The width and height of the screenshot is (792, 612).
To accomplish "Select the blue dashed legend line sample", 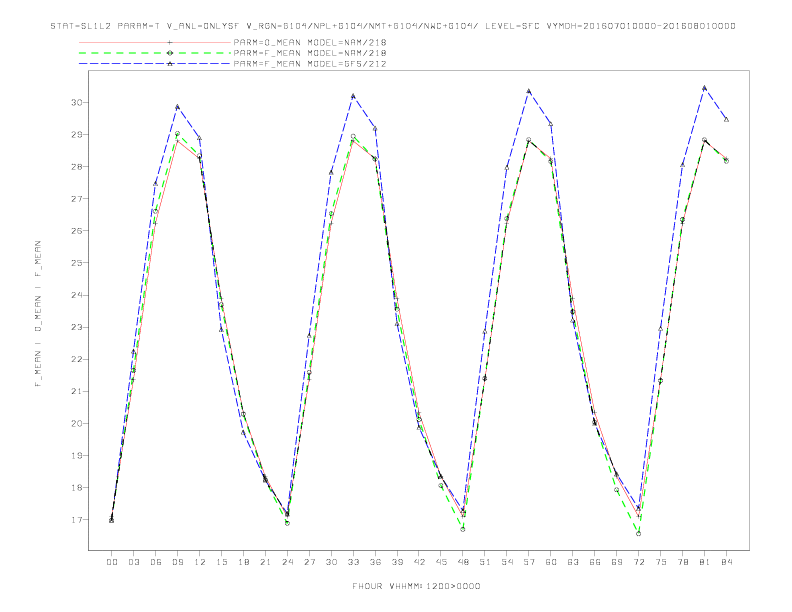I will click(155, 64).
